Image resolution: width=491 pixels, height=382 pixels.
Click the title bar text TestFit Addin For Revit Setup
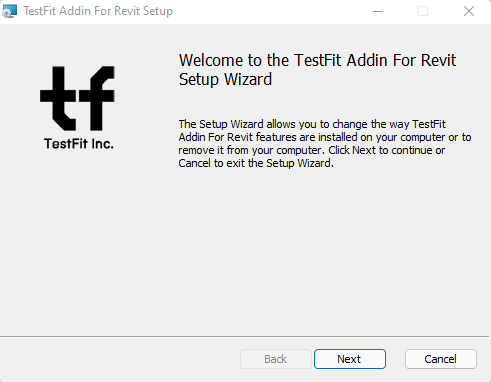[x=98, y=11]
